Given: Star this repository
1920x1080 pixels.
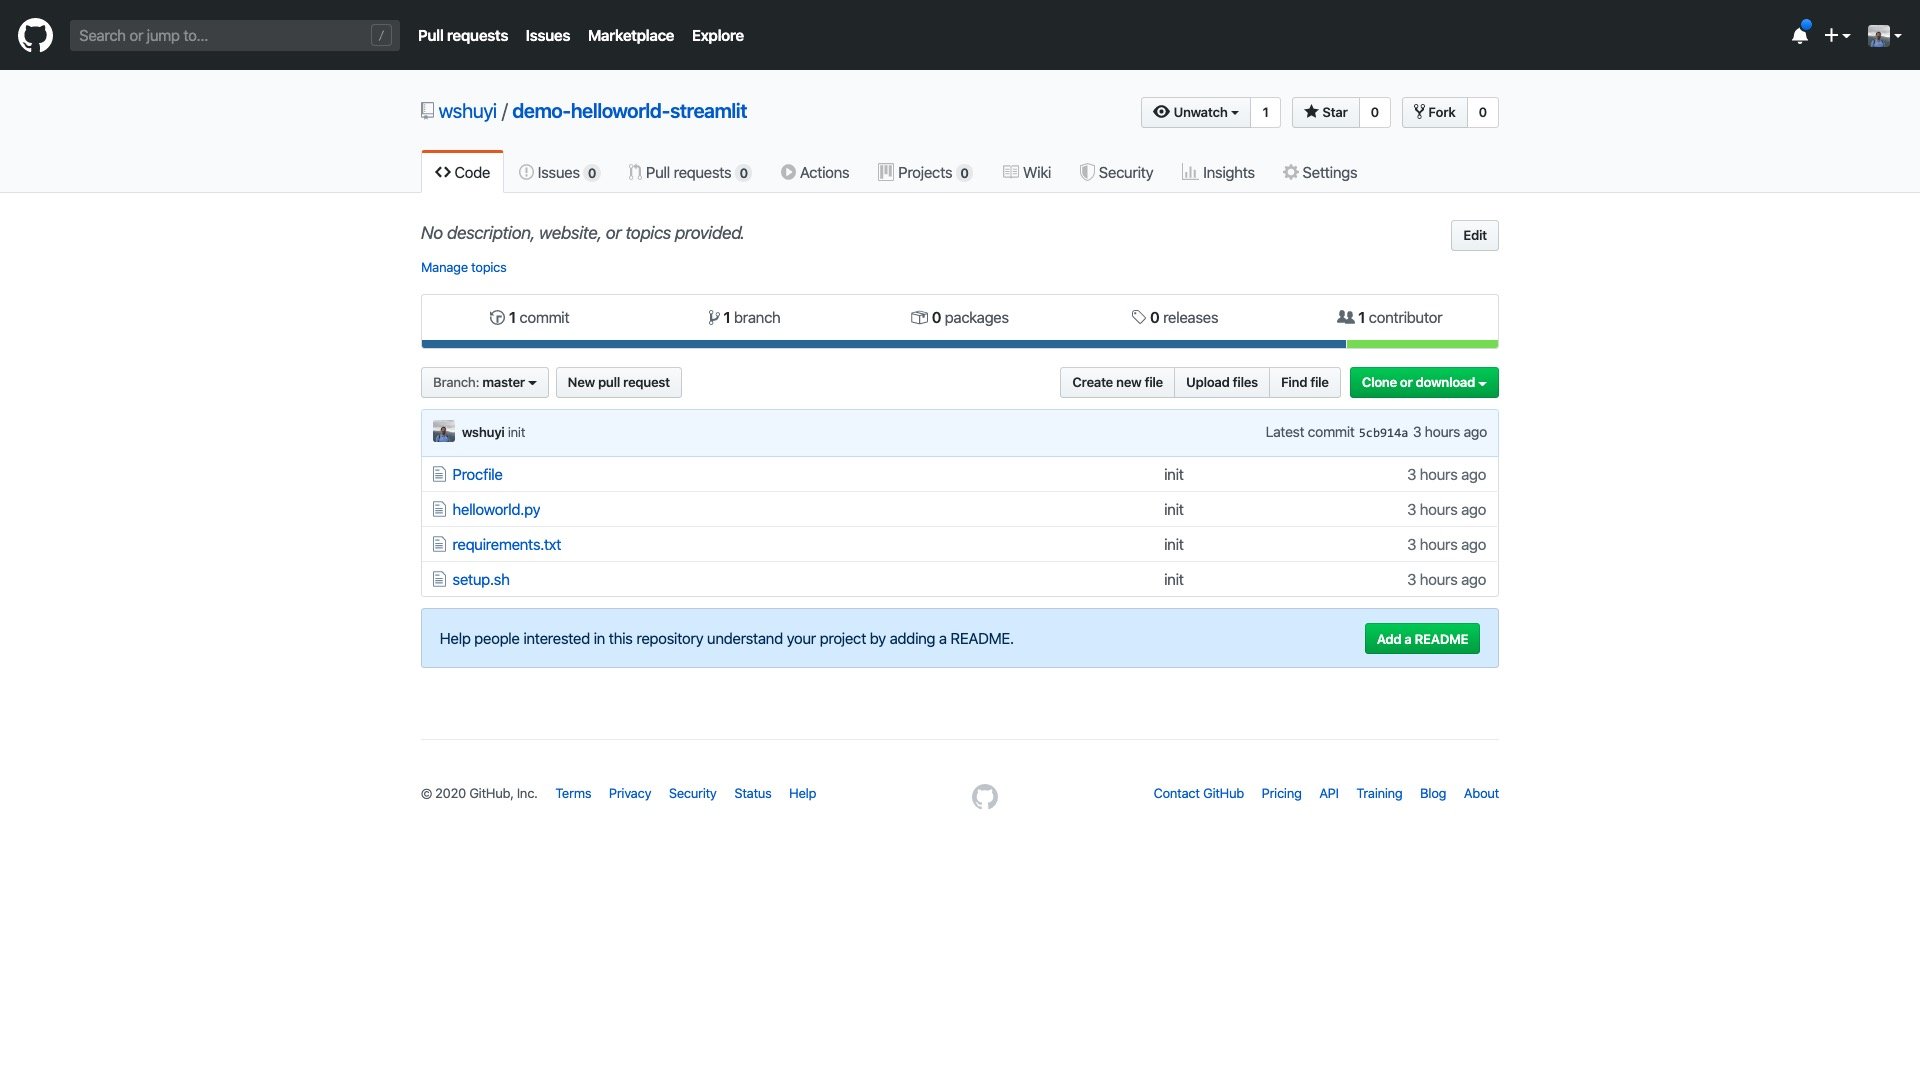Looking at the screenshot, I should pyautogui.click(x=1326, y=112).
